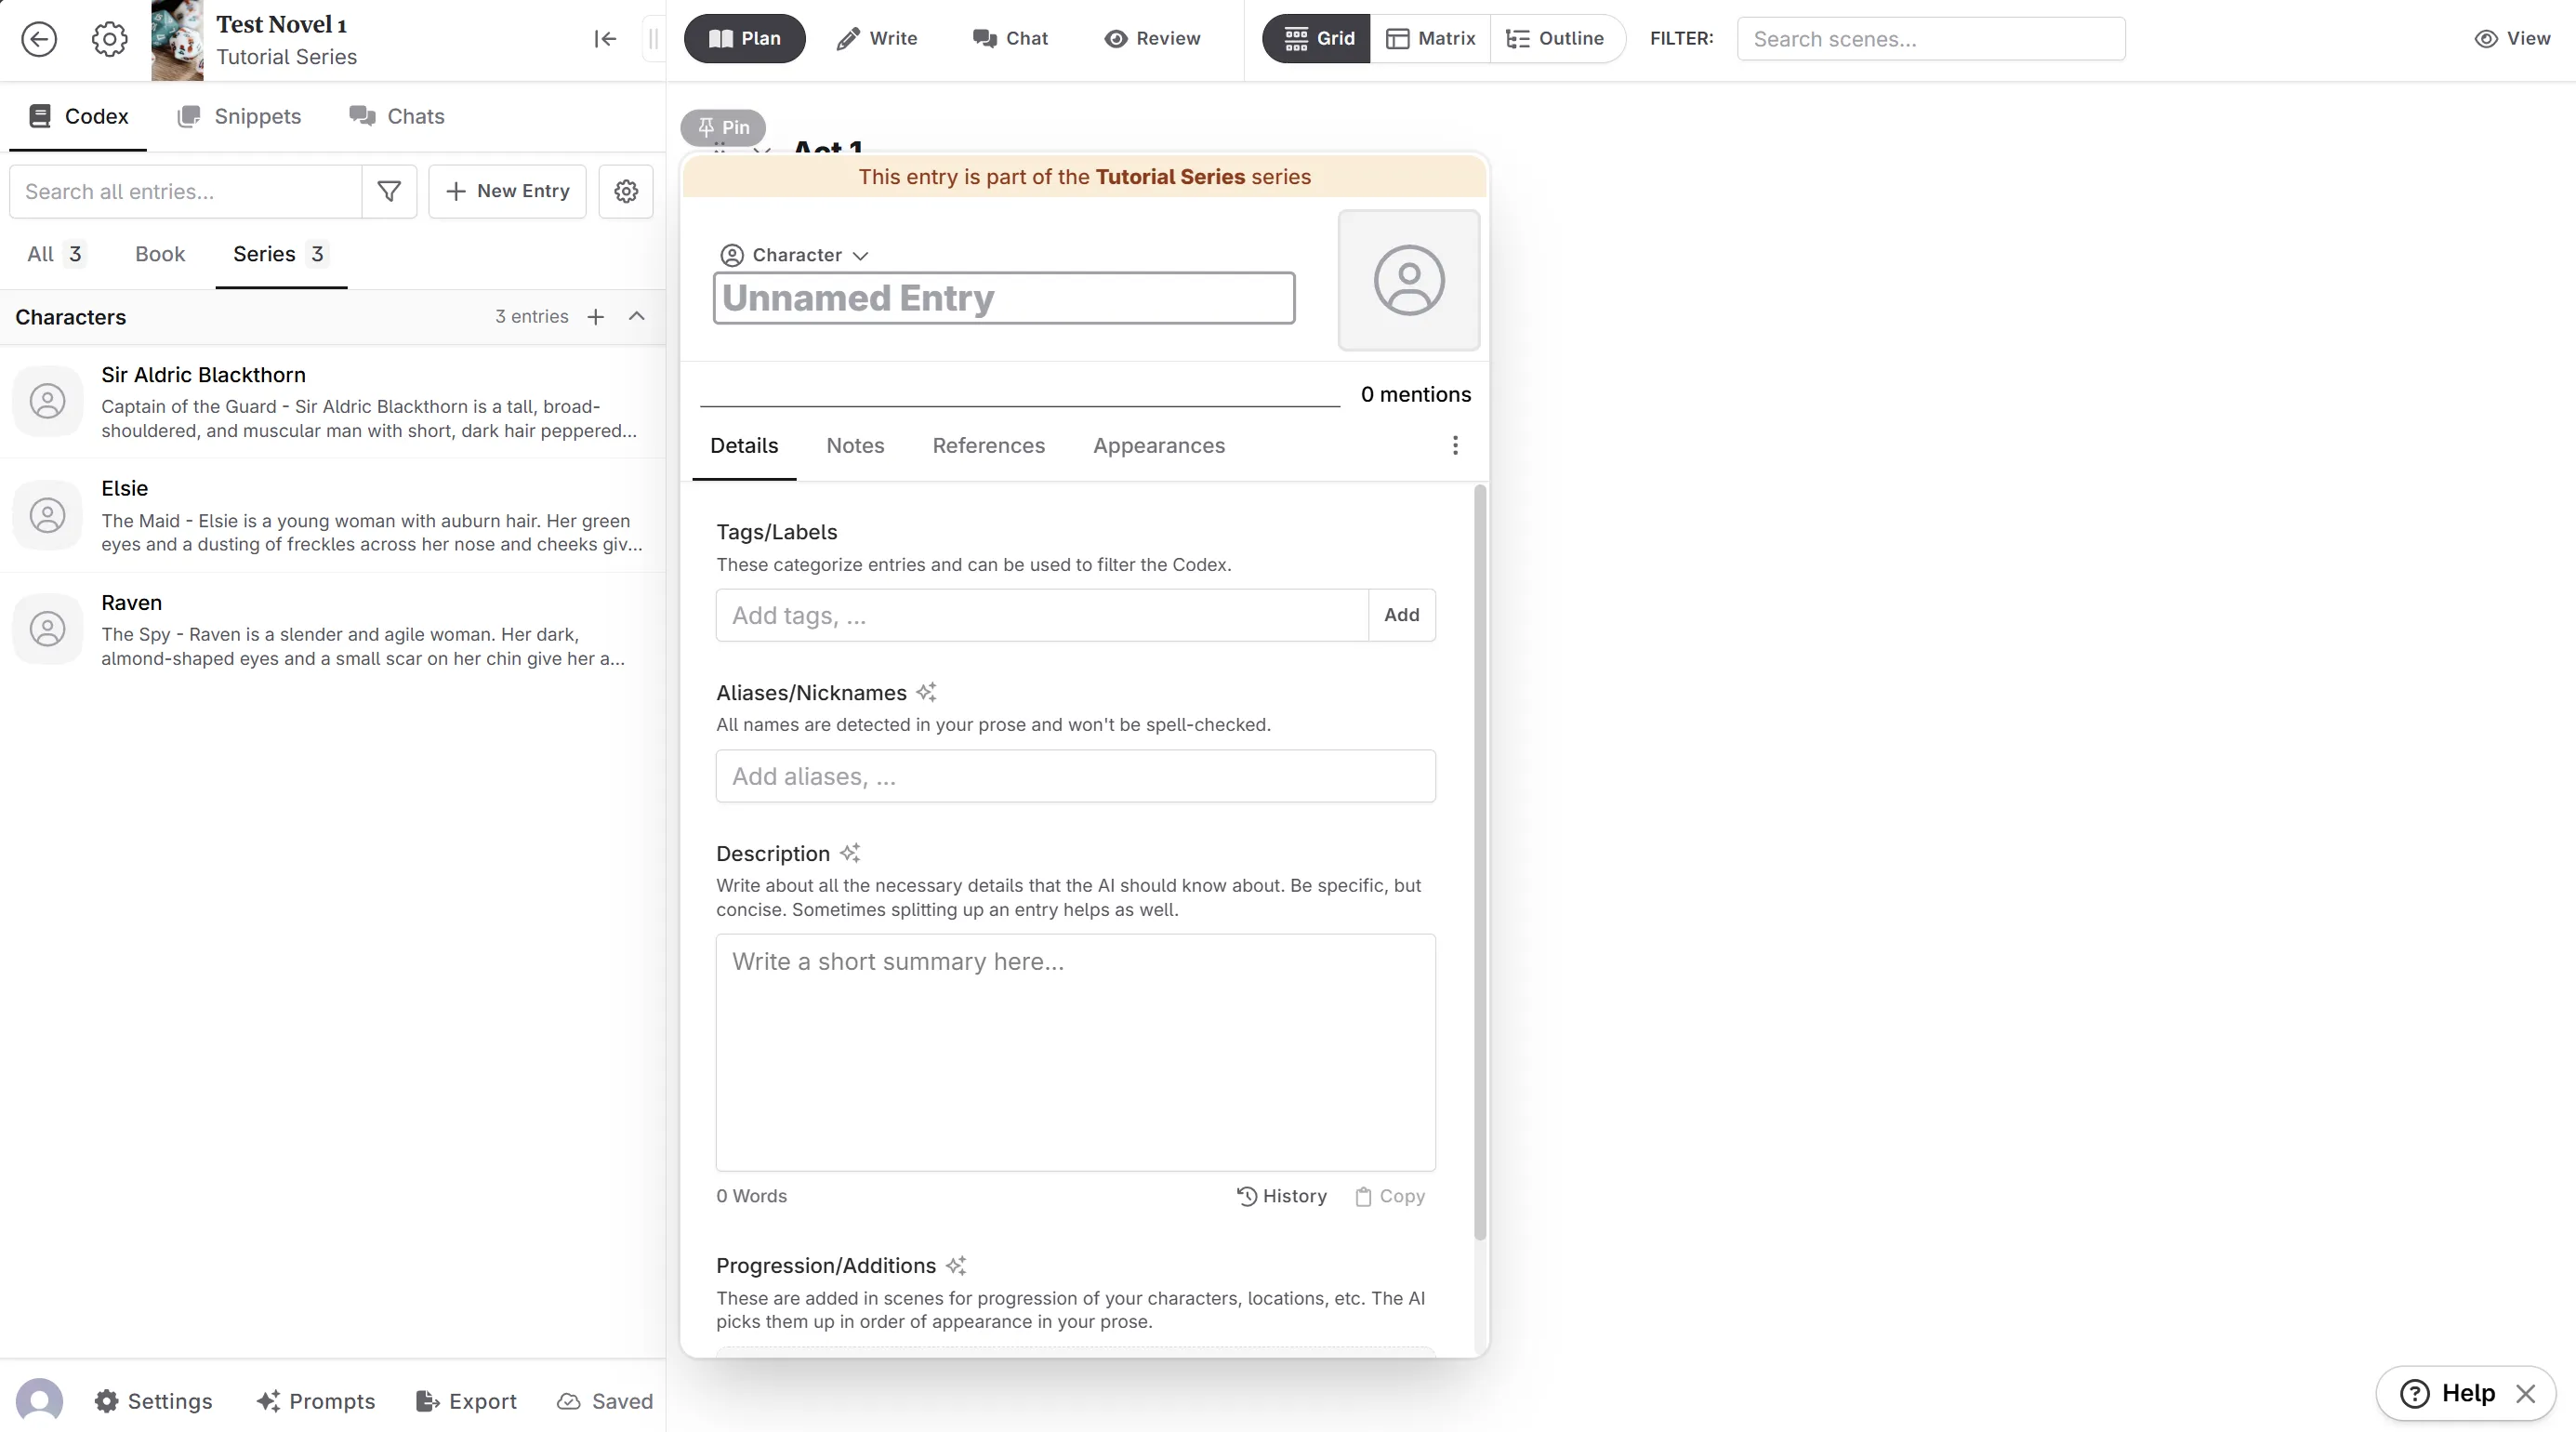
Task: Click the History link under description
Action: pos(1282,1196)
